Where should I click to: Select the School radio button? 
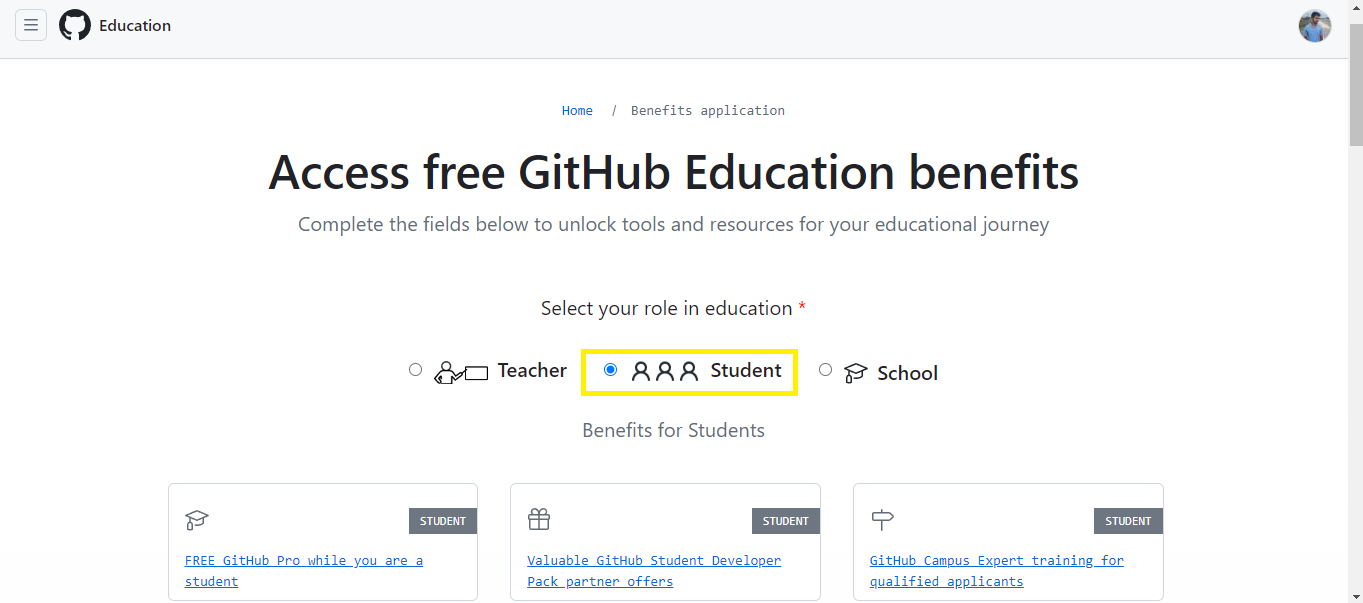pyautogui.click(x=825, y=370)
